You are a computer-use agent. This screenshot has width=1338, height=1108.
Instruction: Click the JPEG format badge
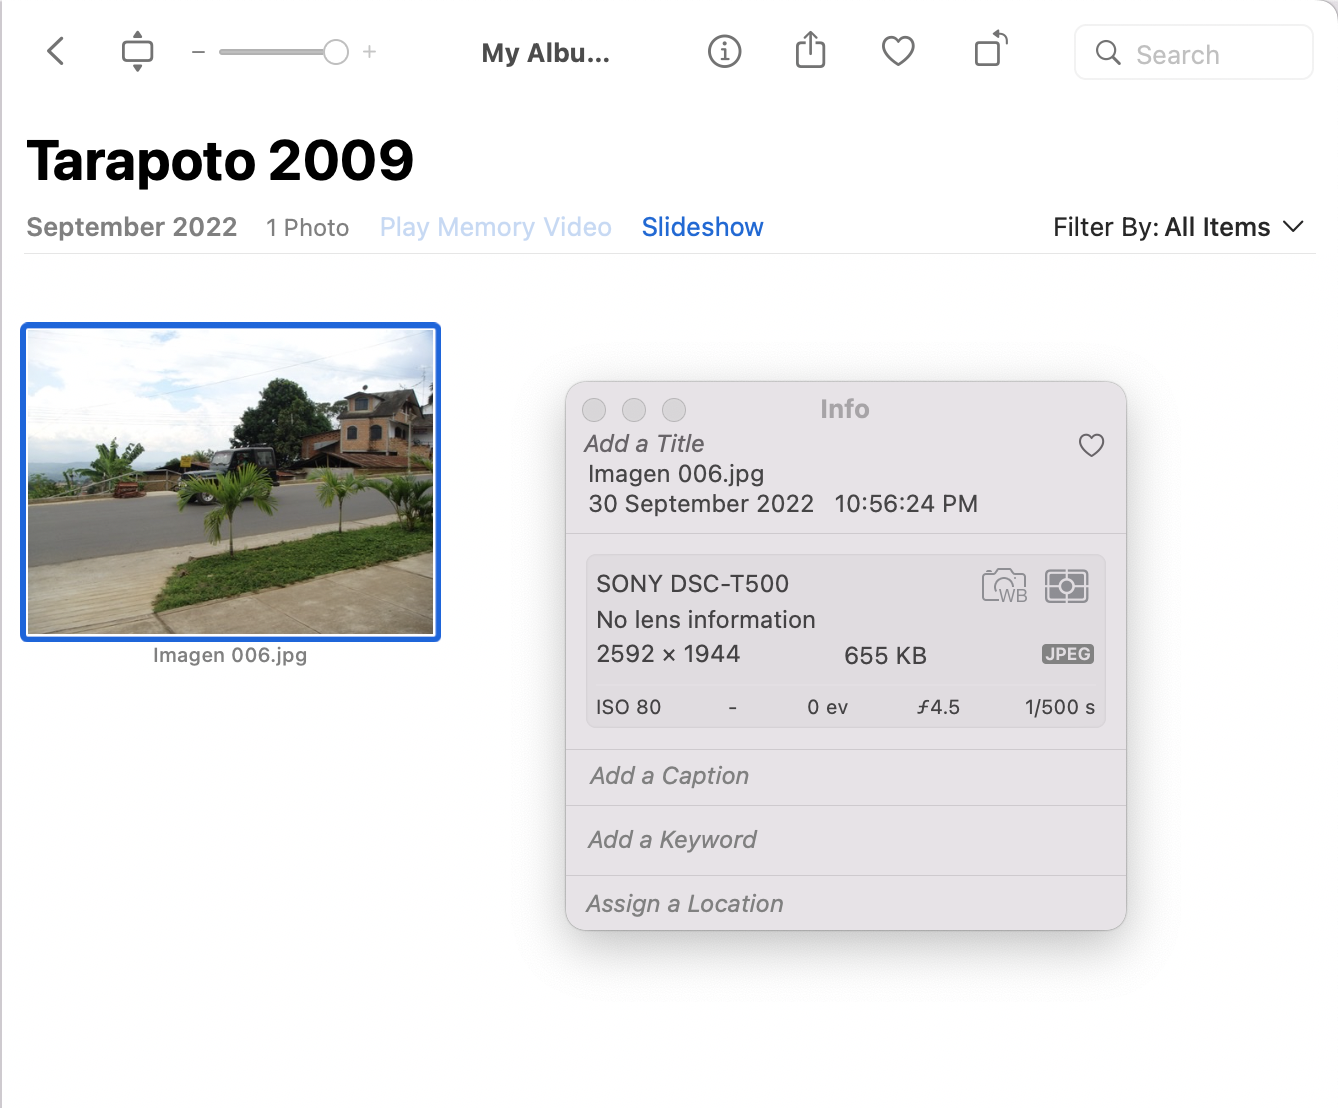(x=1068, y=654)
